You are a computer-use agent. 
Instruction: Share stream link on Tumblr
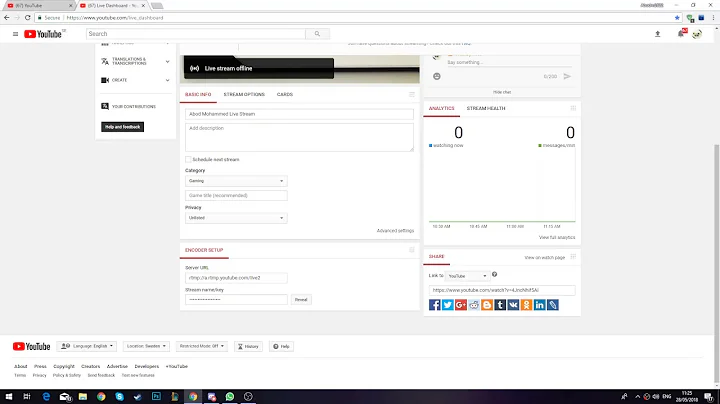500,305
